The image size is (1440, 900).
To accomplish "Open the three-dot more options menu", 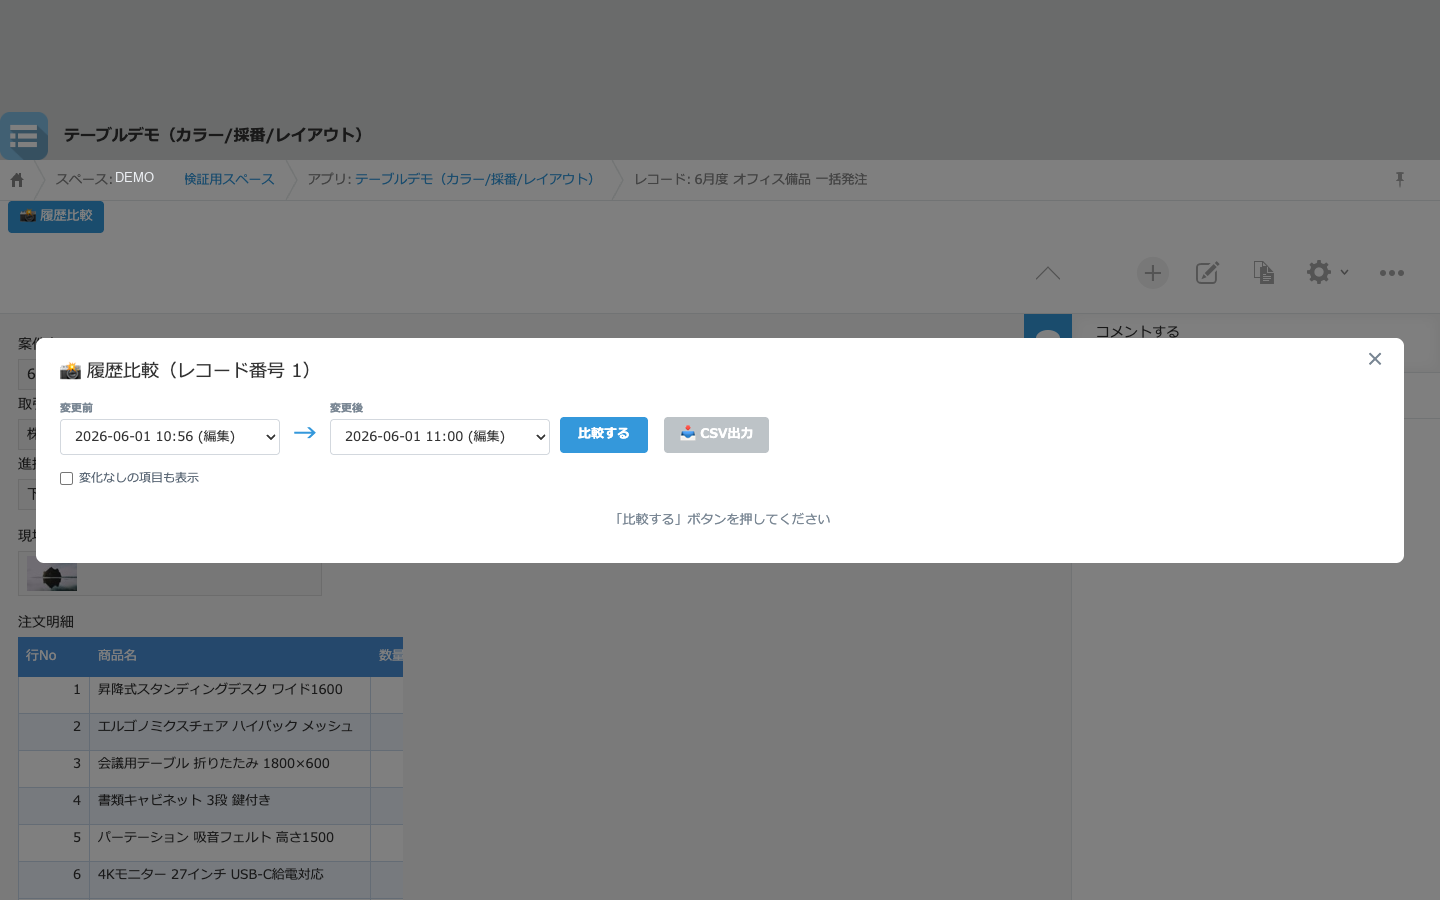I will click(x=1392, y=273).
